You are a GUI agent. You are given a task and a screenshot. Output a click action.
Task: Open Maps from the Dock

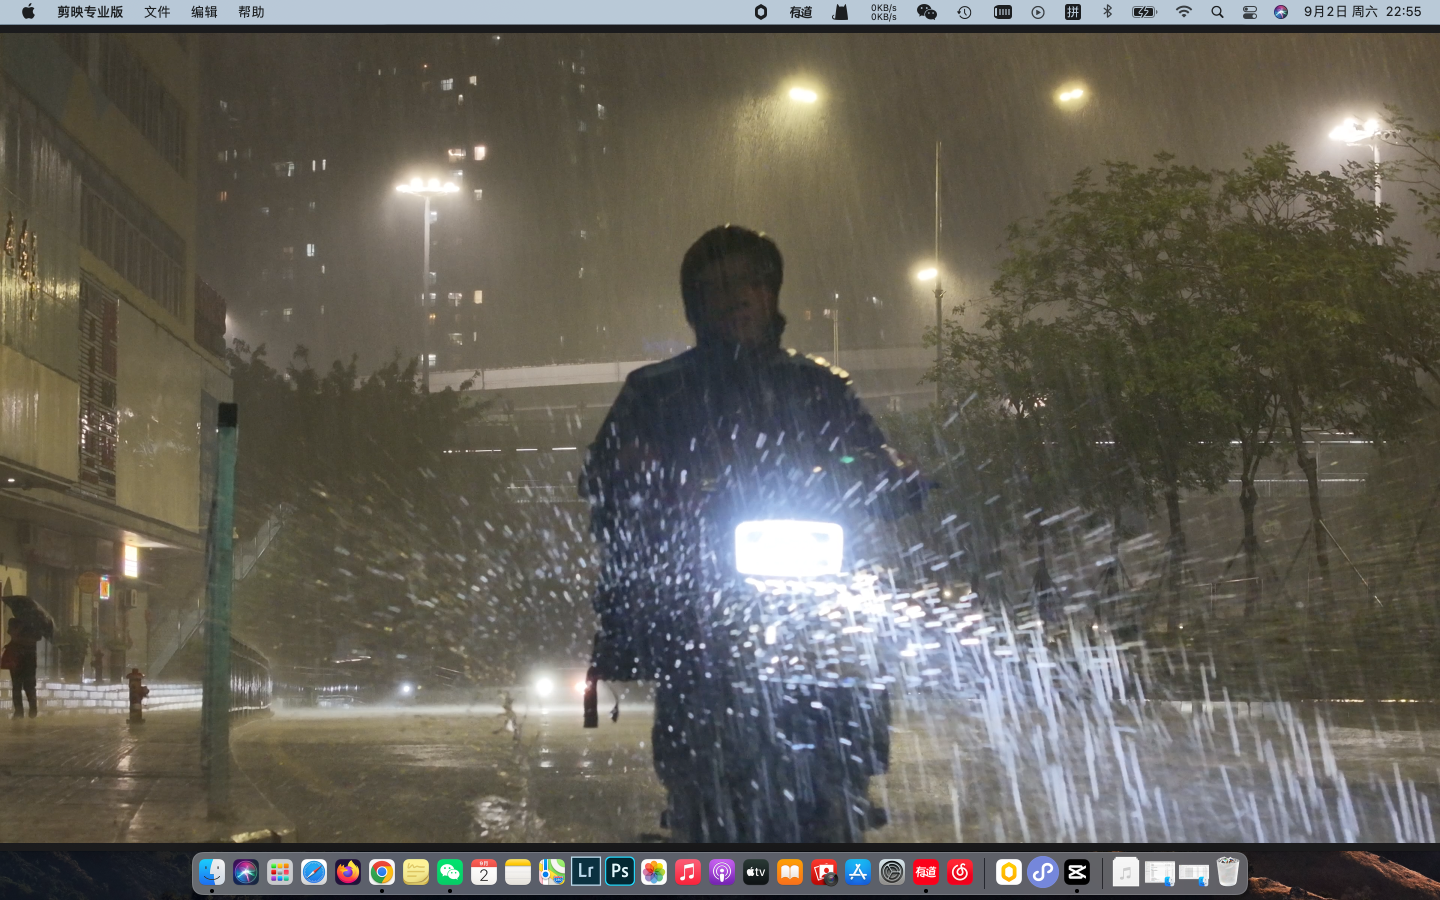(552, 872)
